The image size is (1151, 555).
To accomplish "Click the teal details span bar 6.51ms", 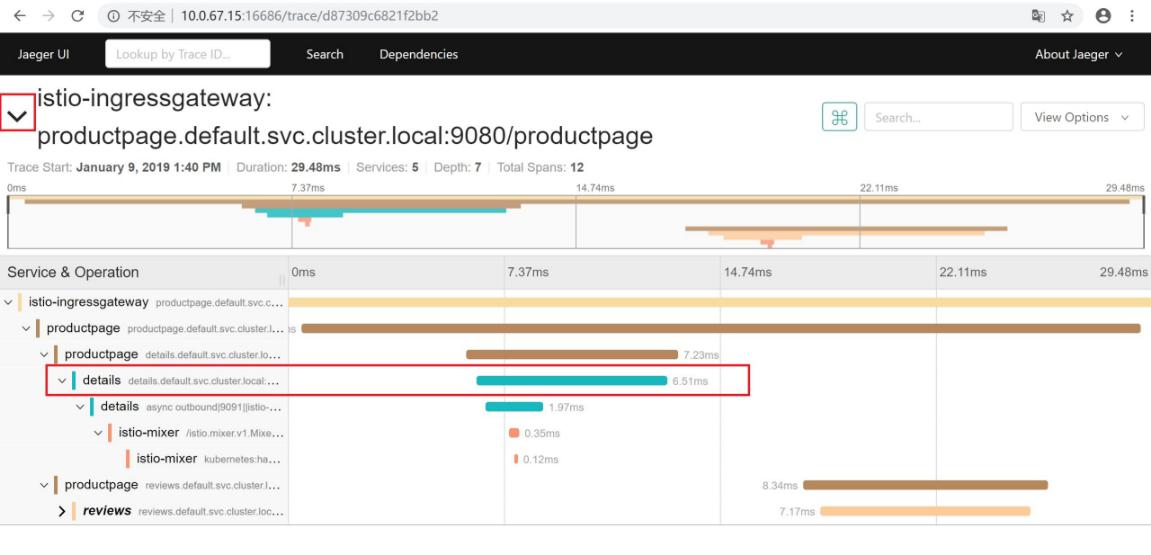I will click(571, 380).
